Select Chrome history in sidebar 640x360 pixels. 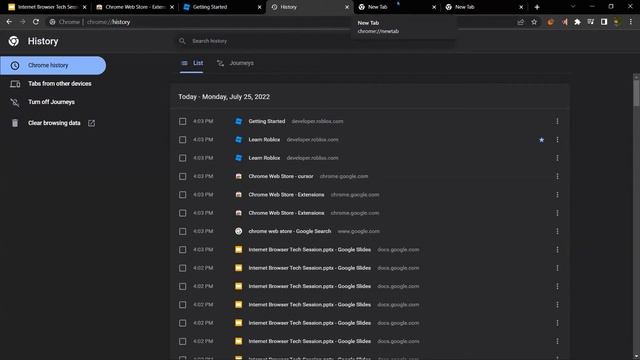53,65
